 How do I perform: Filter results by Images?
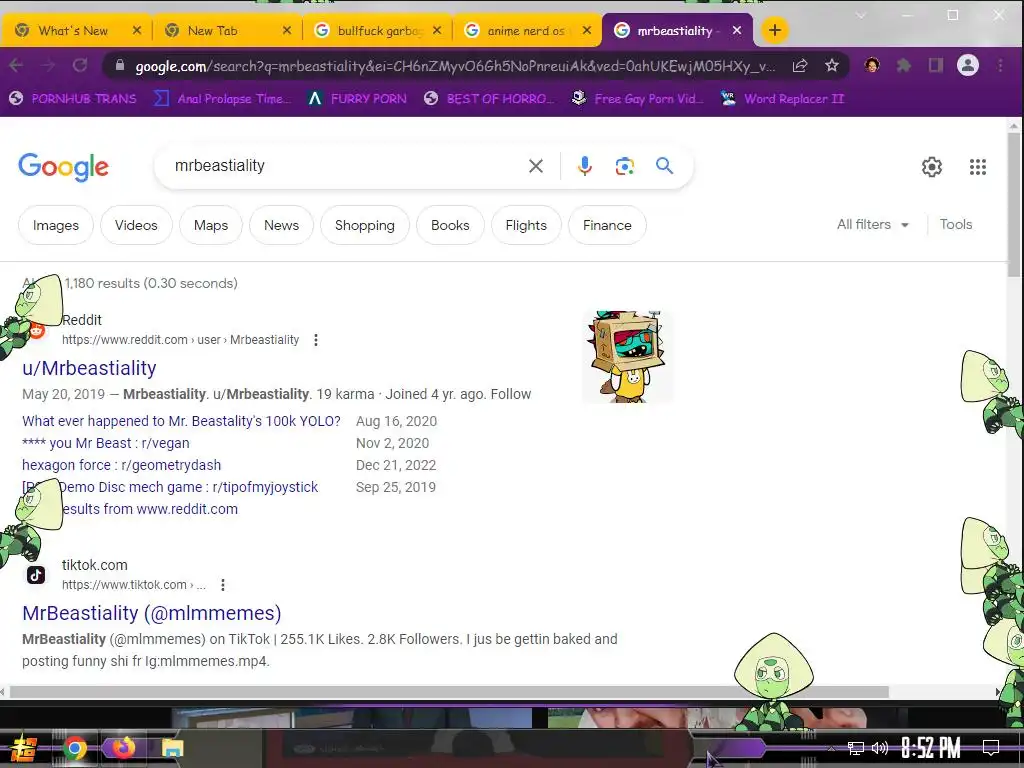(56, 225)
